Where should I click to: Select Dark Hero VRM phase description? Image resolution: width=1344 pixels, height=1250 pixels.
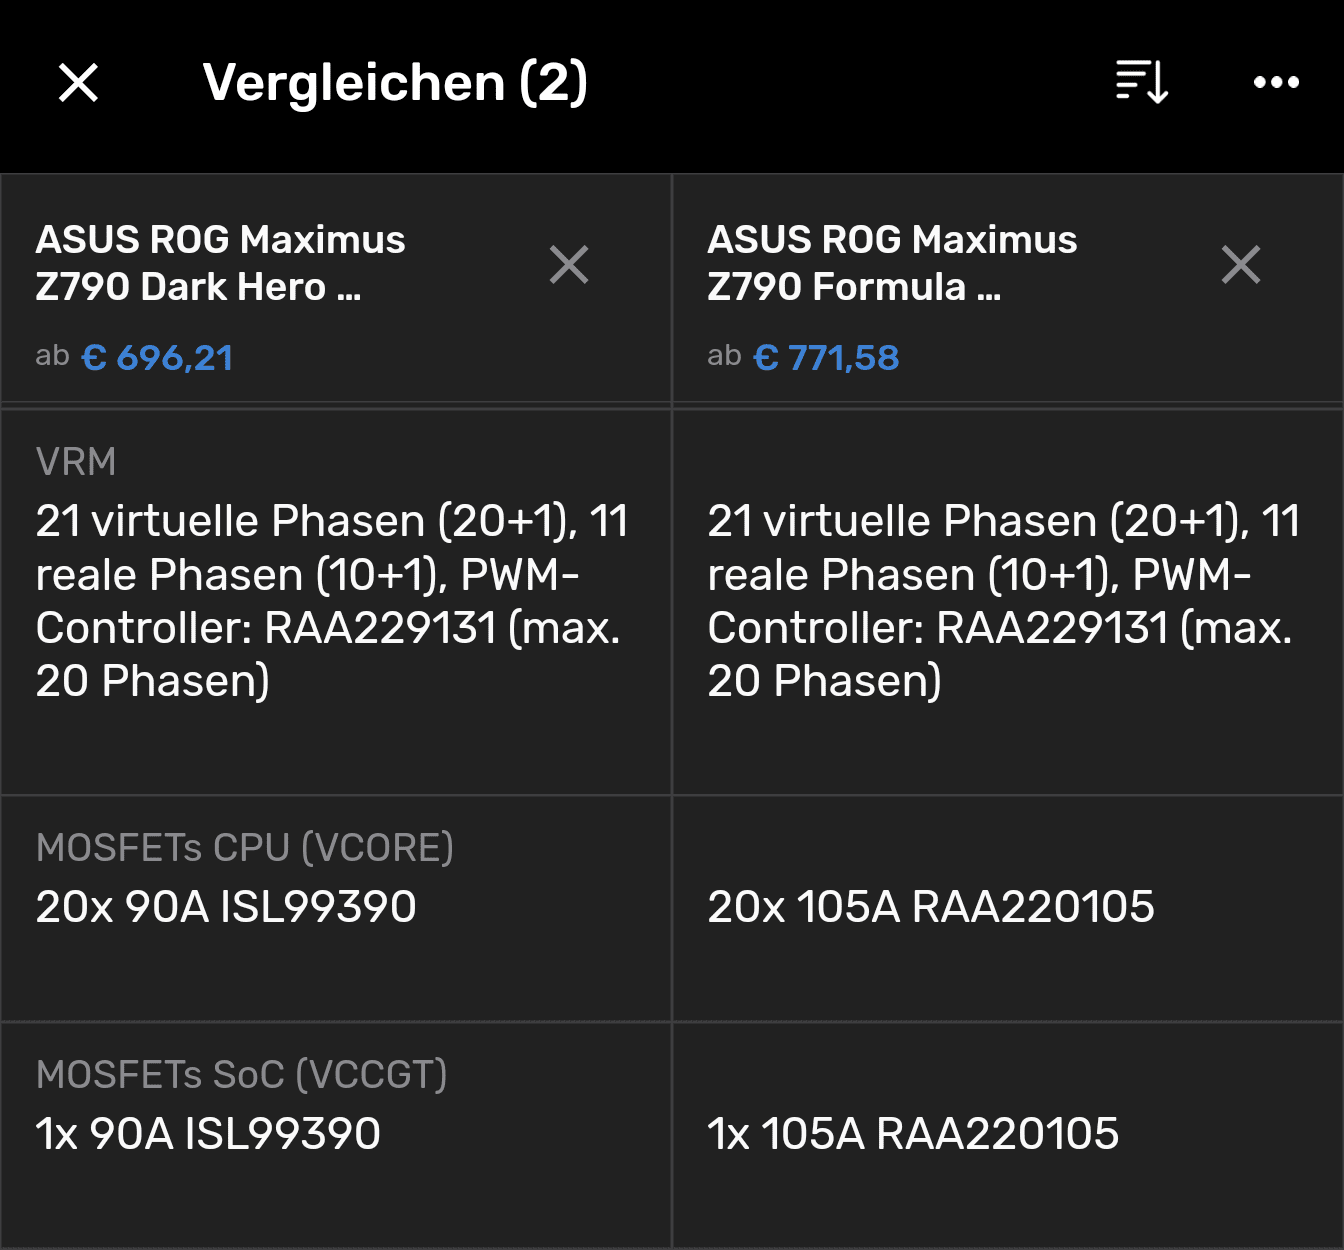pos(332,601)
